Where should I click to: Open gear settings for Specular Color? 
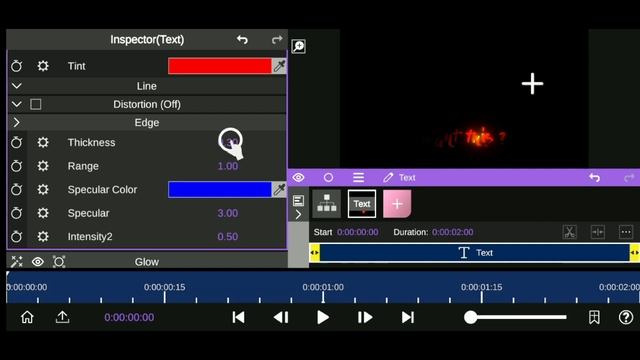tap(43, 189)
